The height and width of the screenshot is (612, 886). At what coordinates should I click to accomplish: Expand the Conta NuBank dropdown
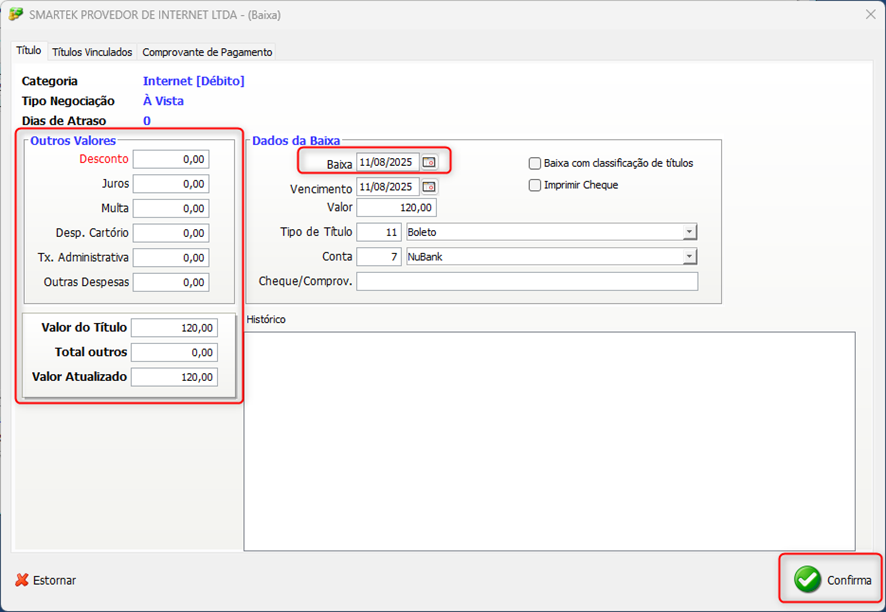point(689,257)
